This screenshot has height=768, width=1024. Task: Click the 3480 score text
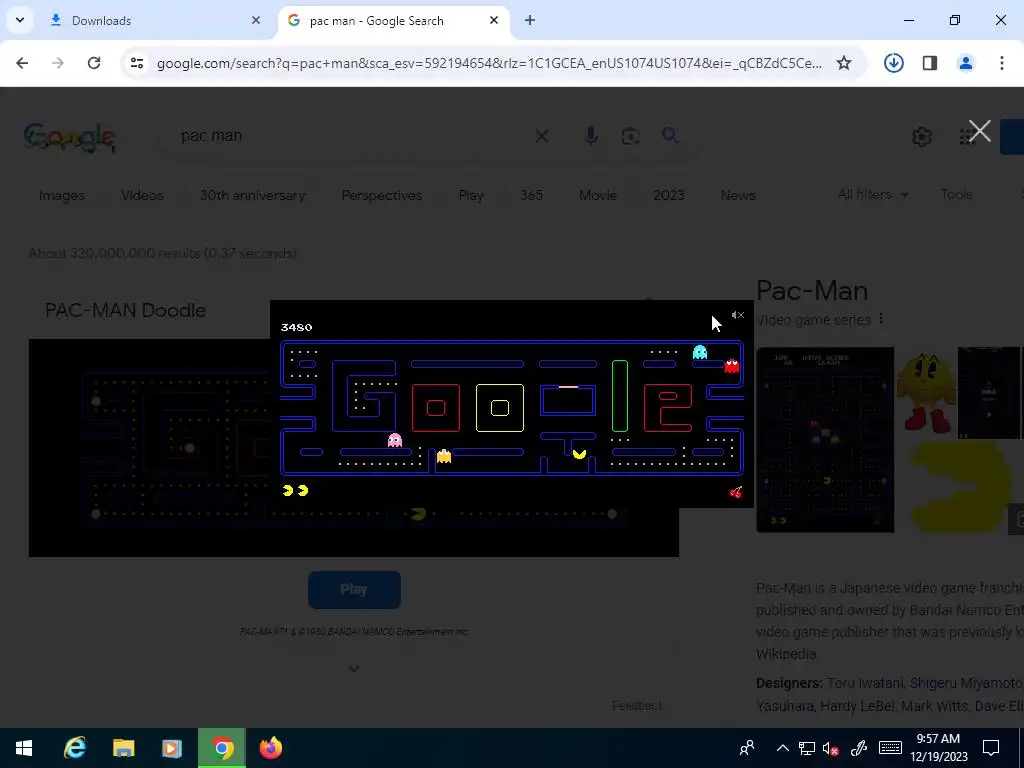pos(296,327)
